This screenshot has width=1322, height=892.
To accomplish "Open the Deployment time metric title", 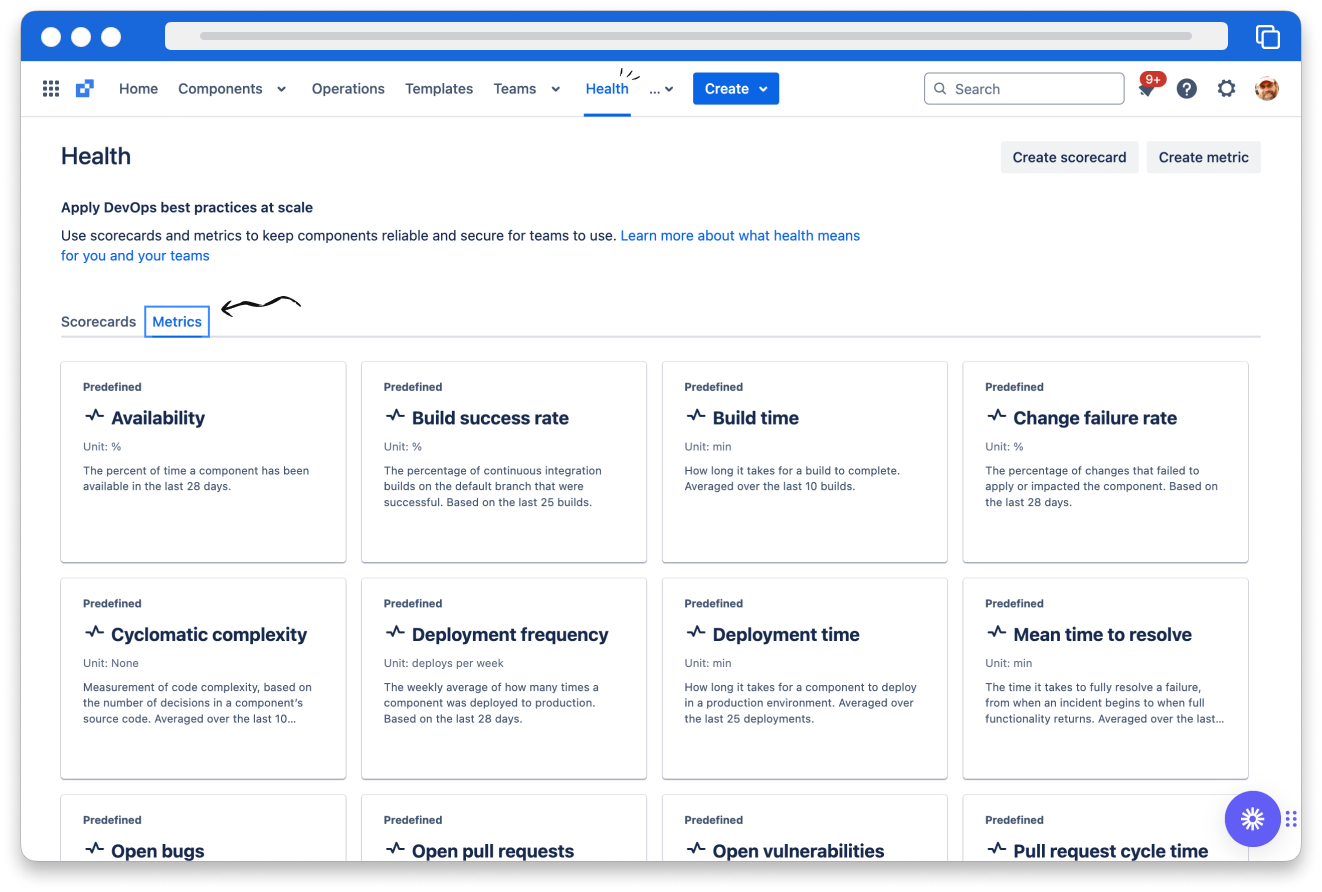I will [786, 634].
